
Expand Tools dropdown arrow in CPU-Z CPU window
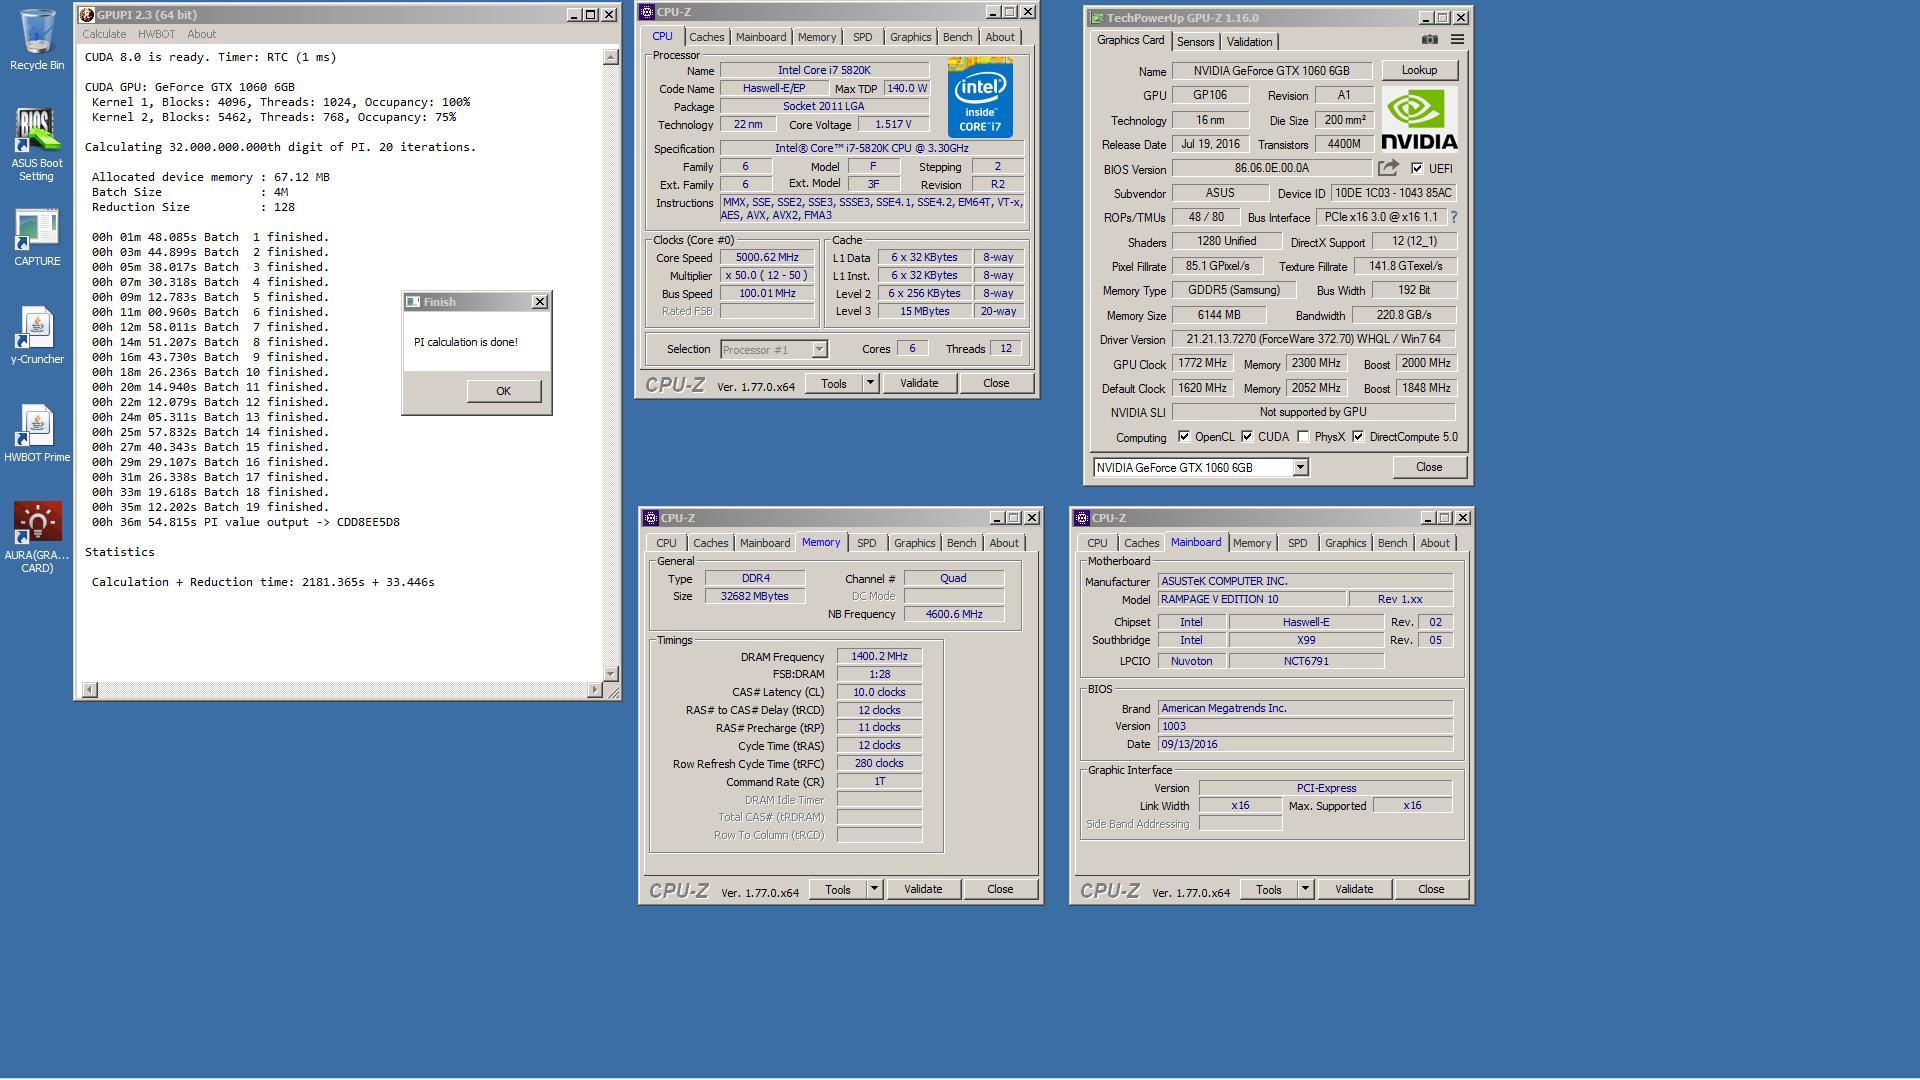tap(870, 383)
